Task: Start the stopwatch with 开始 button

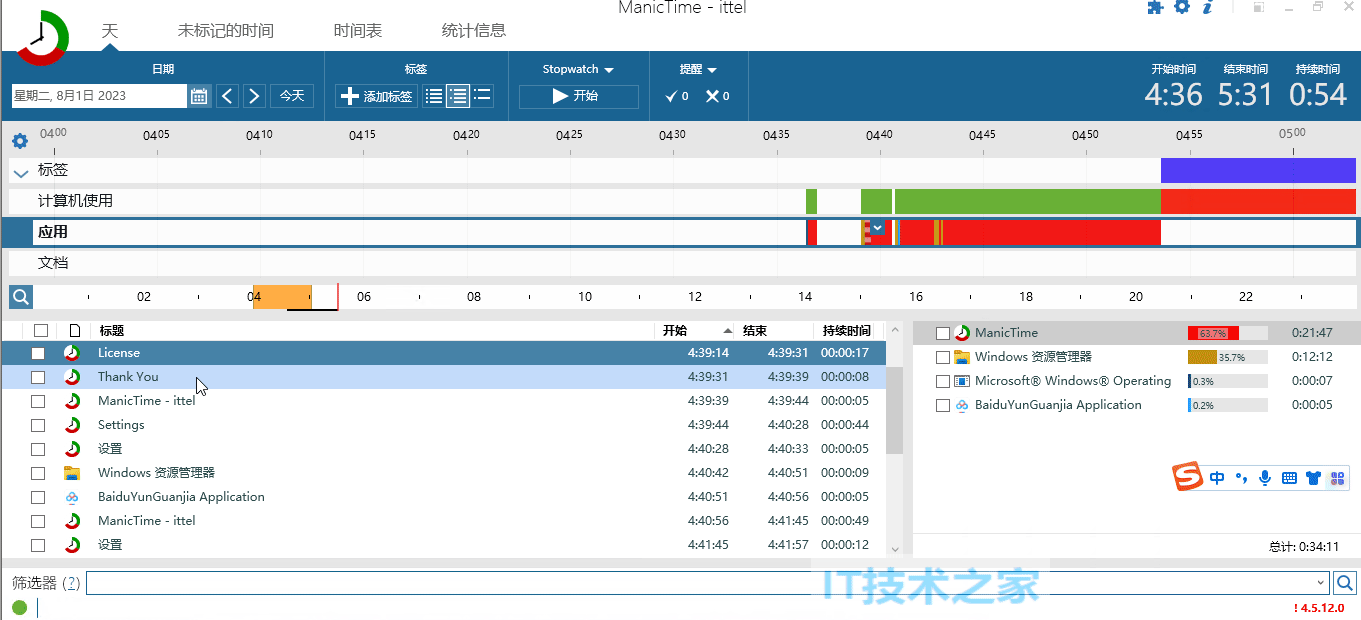Action: pyautogui.click(x=578, y=96)
